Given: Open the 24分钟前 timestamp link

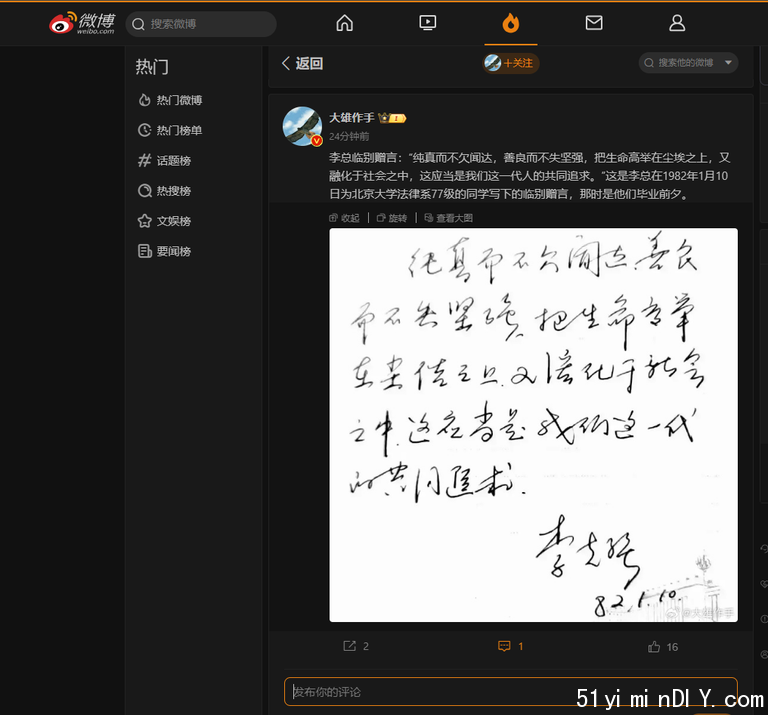Looking at the screenshot, I should click(x=349, y=137).
